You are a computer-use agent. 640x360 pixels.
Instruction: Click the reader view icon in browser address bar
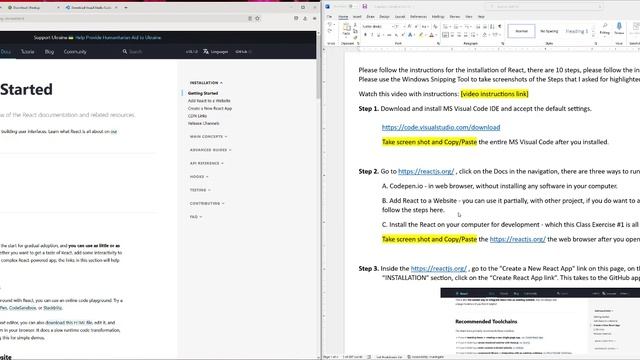(250, 18)
